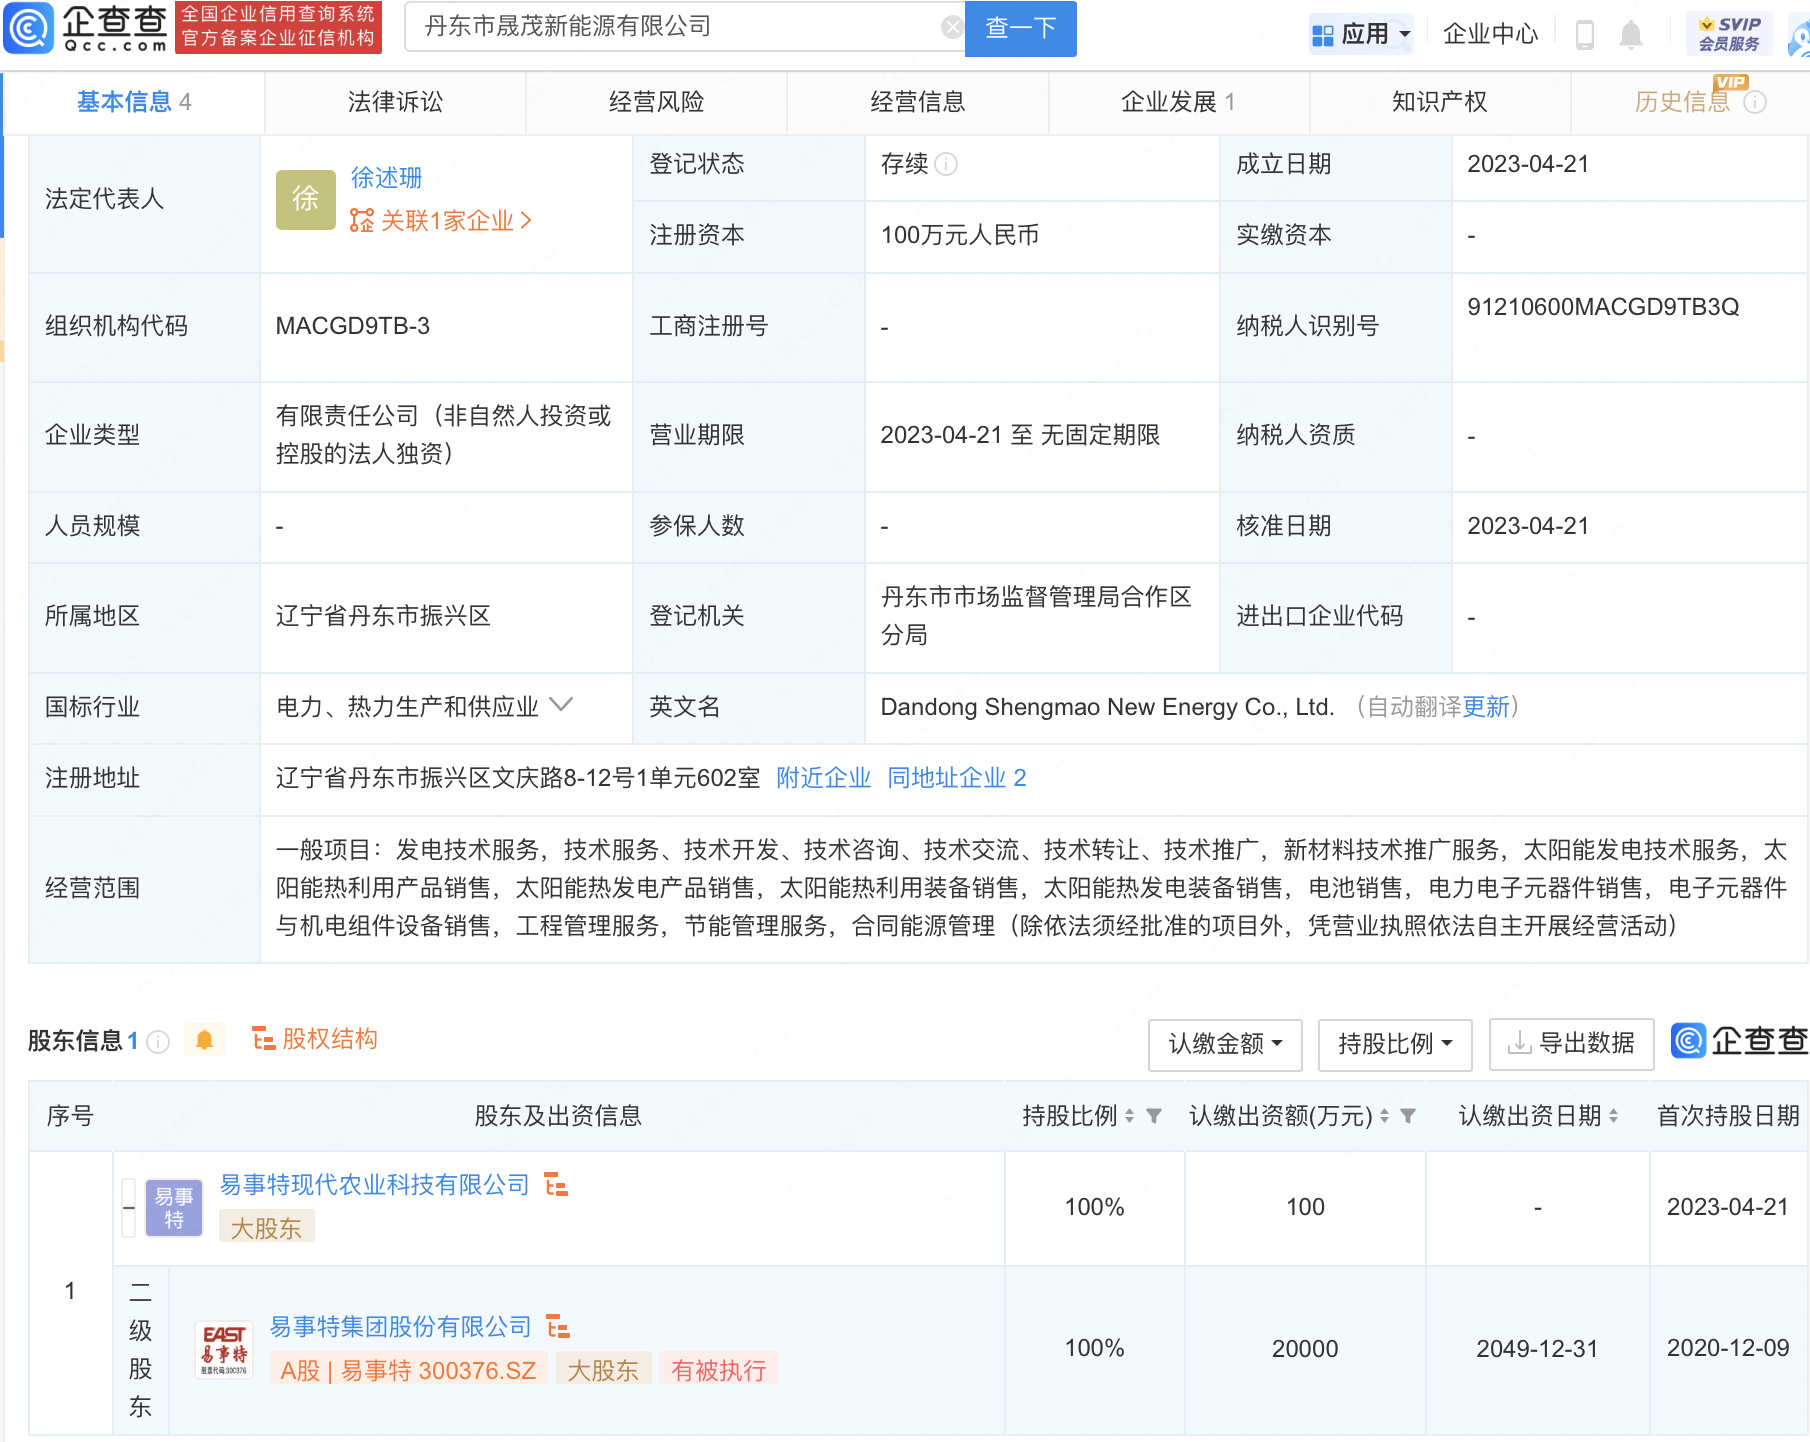Sort by 认缴出资日期 column arrows
Screen dimensions: 1810x1442
[x=1613, y=1116]
